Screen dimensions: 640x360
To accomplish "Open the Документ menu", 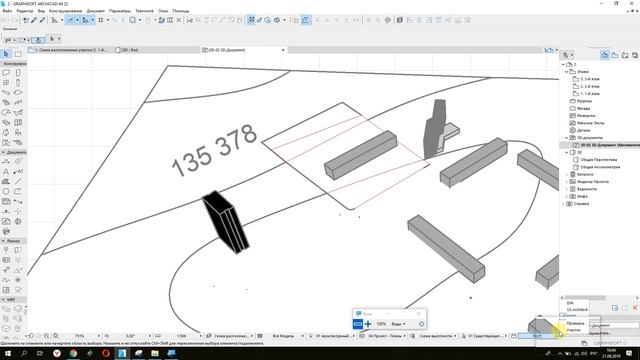I will 96,11.
